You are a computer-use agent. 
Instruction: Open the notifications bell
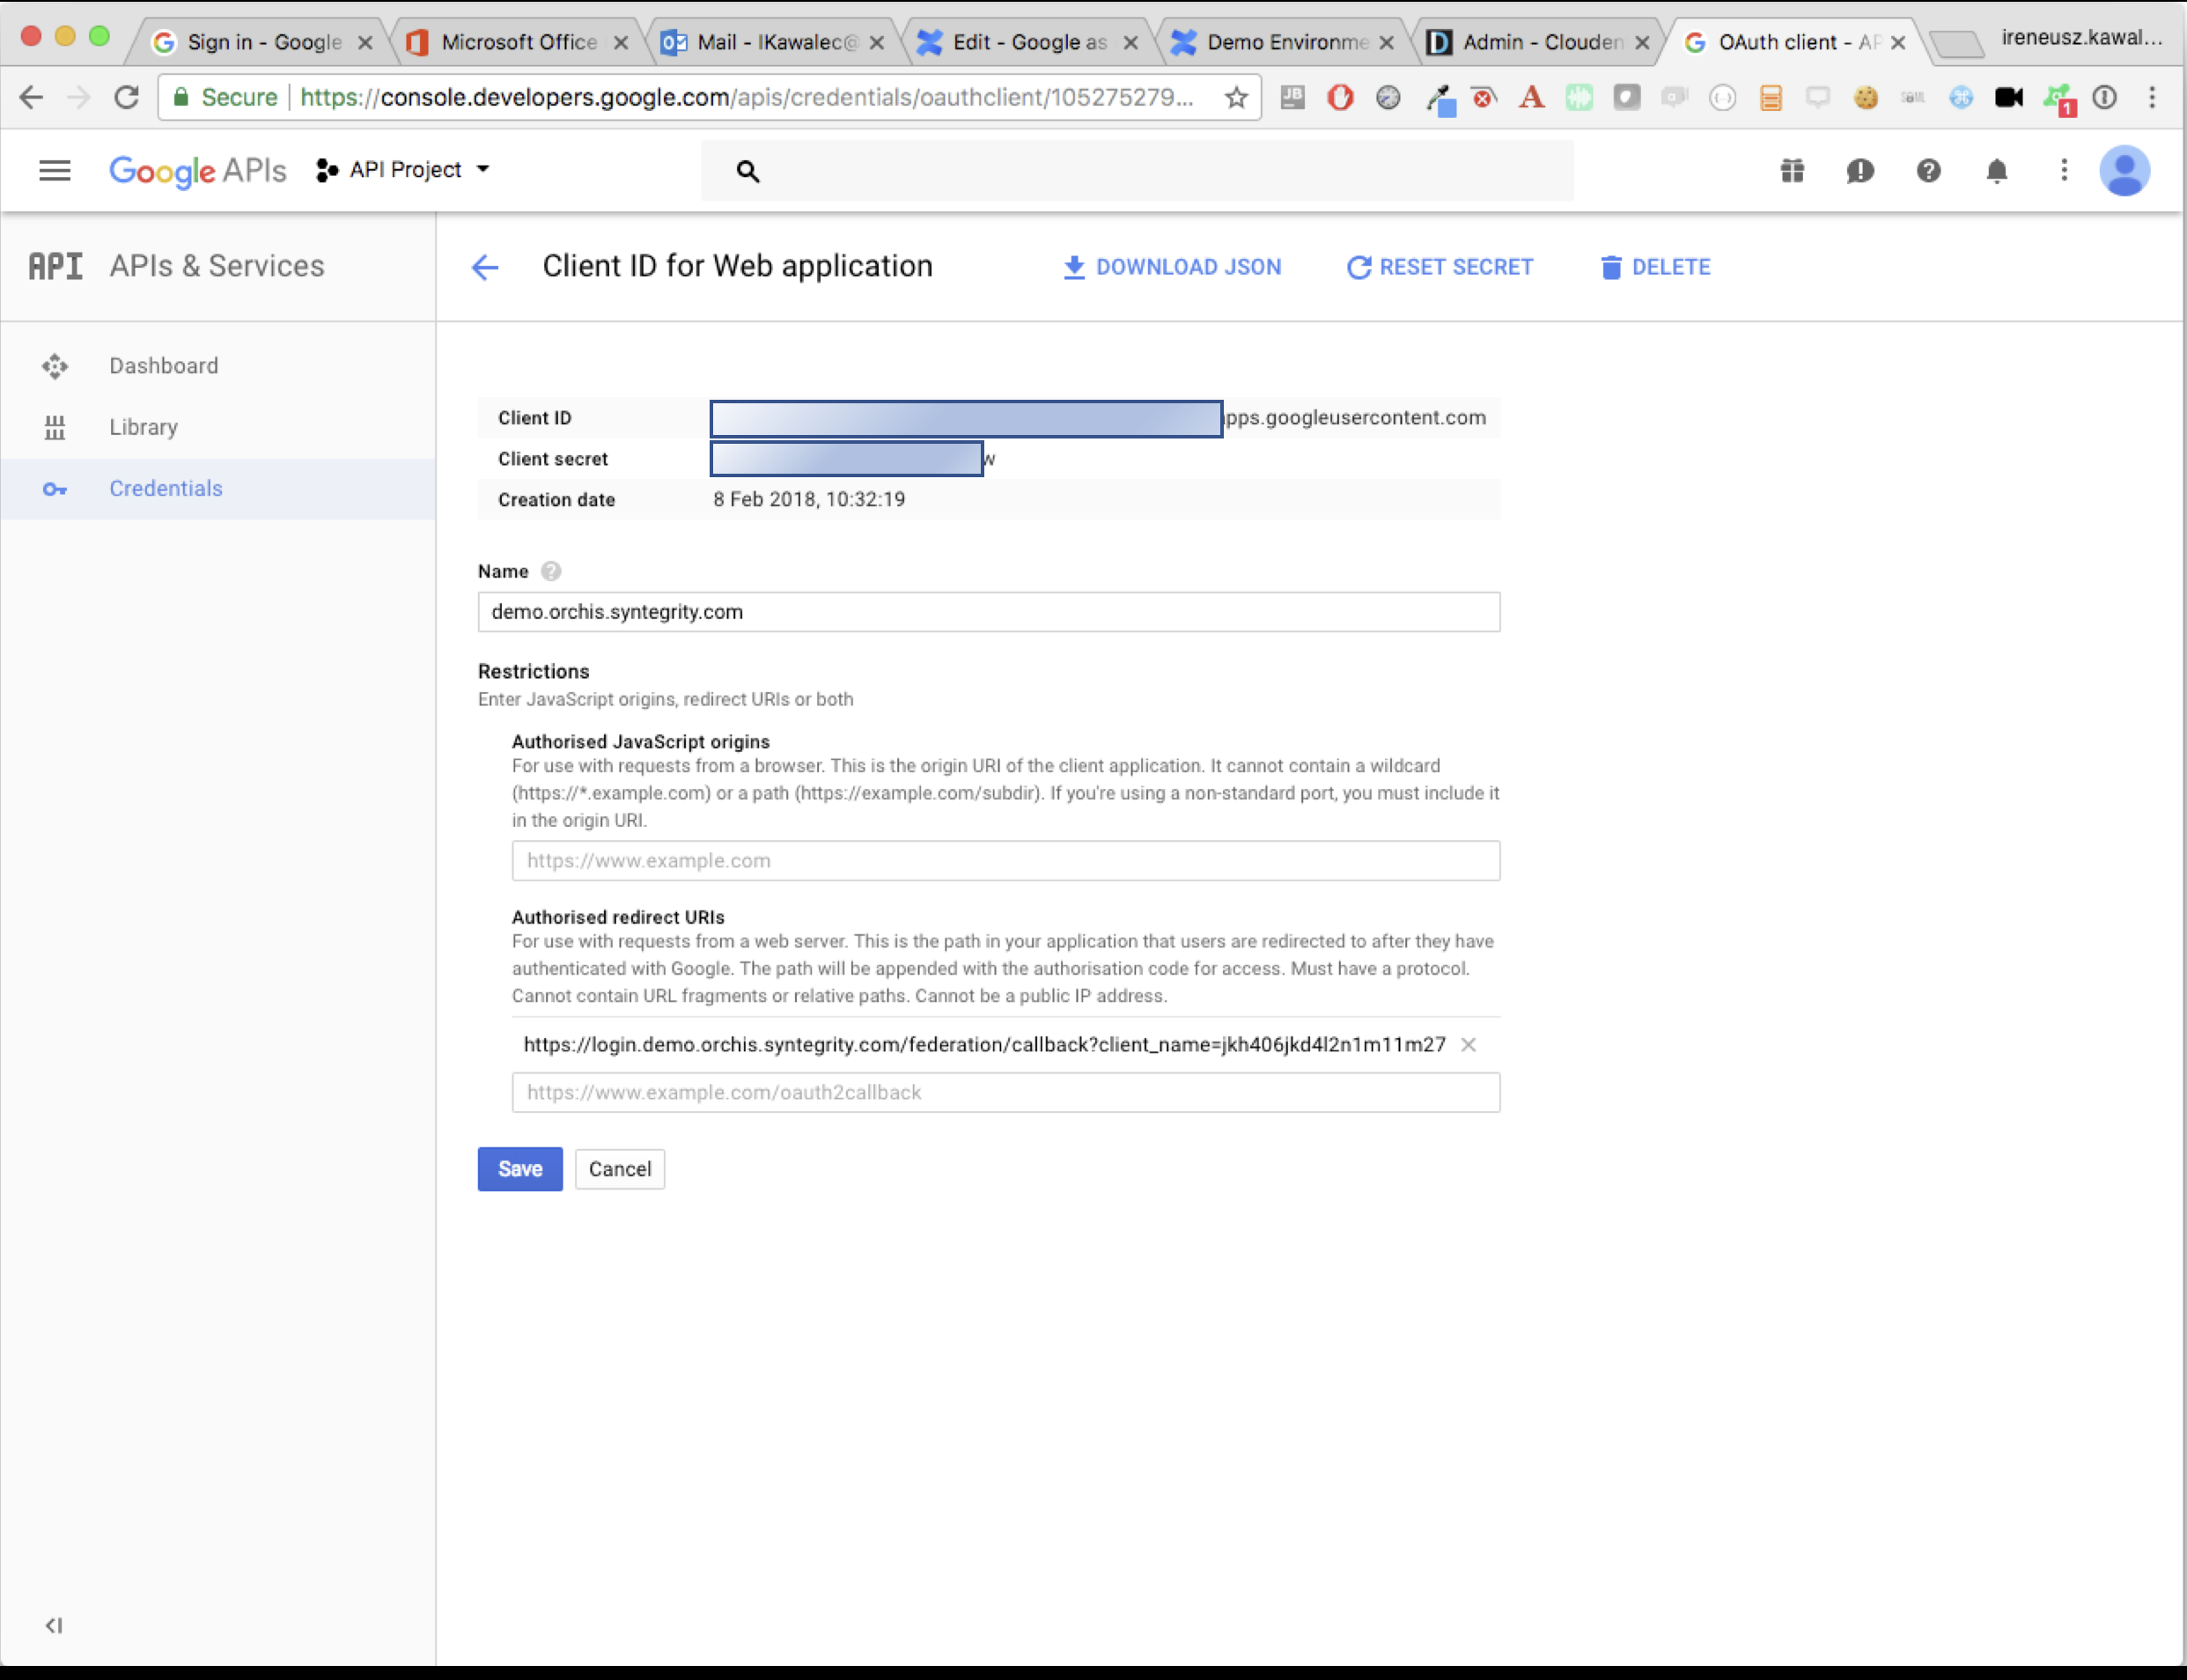click(x=1996, y=171)
